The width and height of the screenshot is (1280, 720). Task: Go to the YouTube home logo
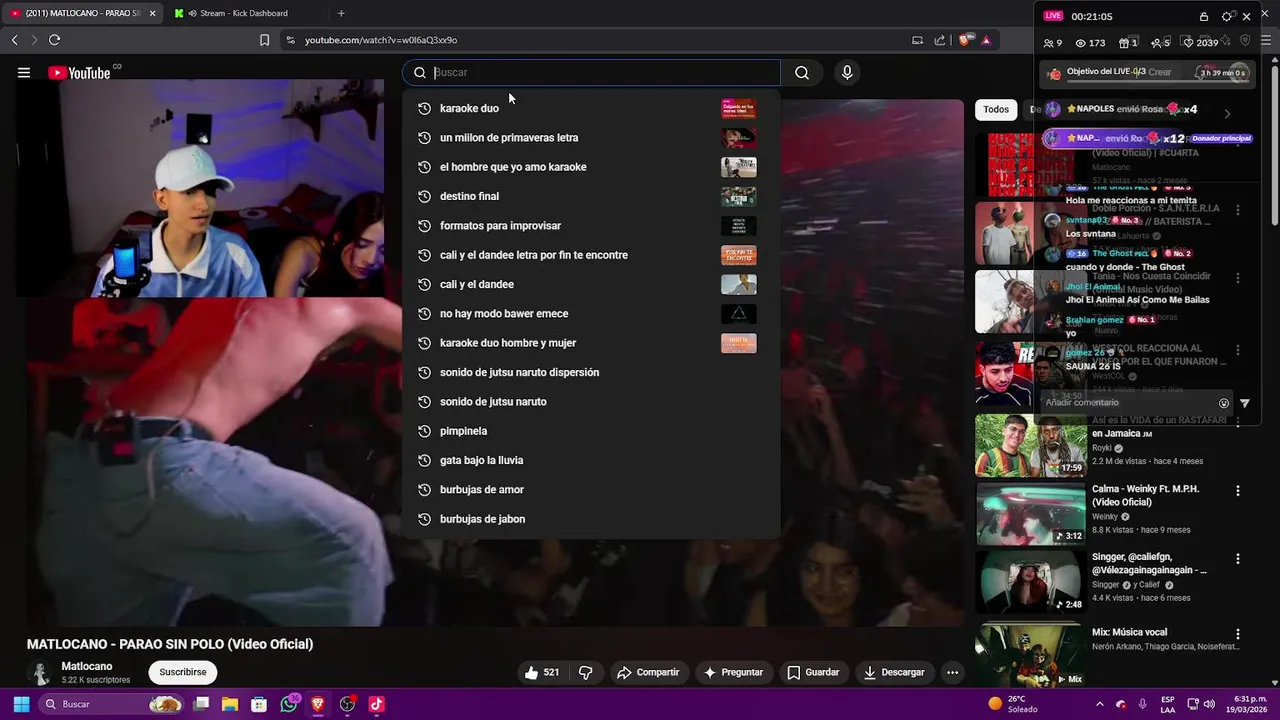(x=79, y=73)
